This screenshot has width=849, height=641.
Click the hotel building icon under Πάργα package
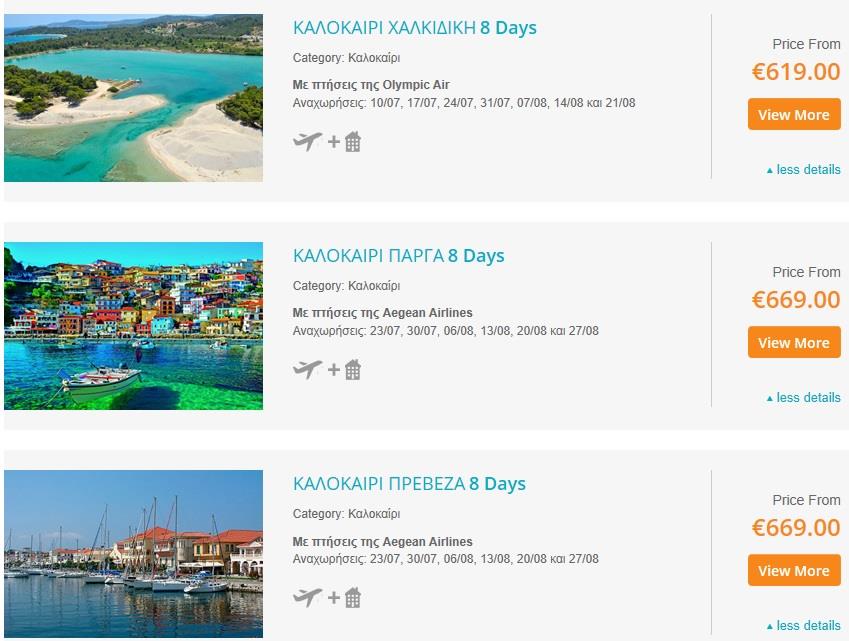coord(353,370)
